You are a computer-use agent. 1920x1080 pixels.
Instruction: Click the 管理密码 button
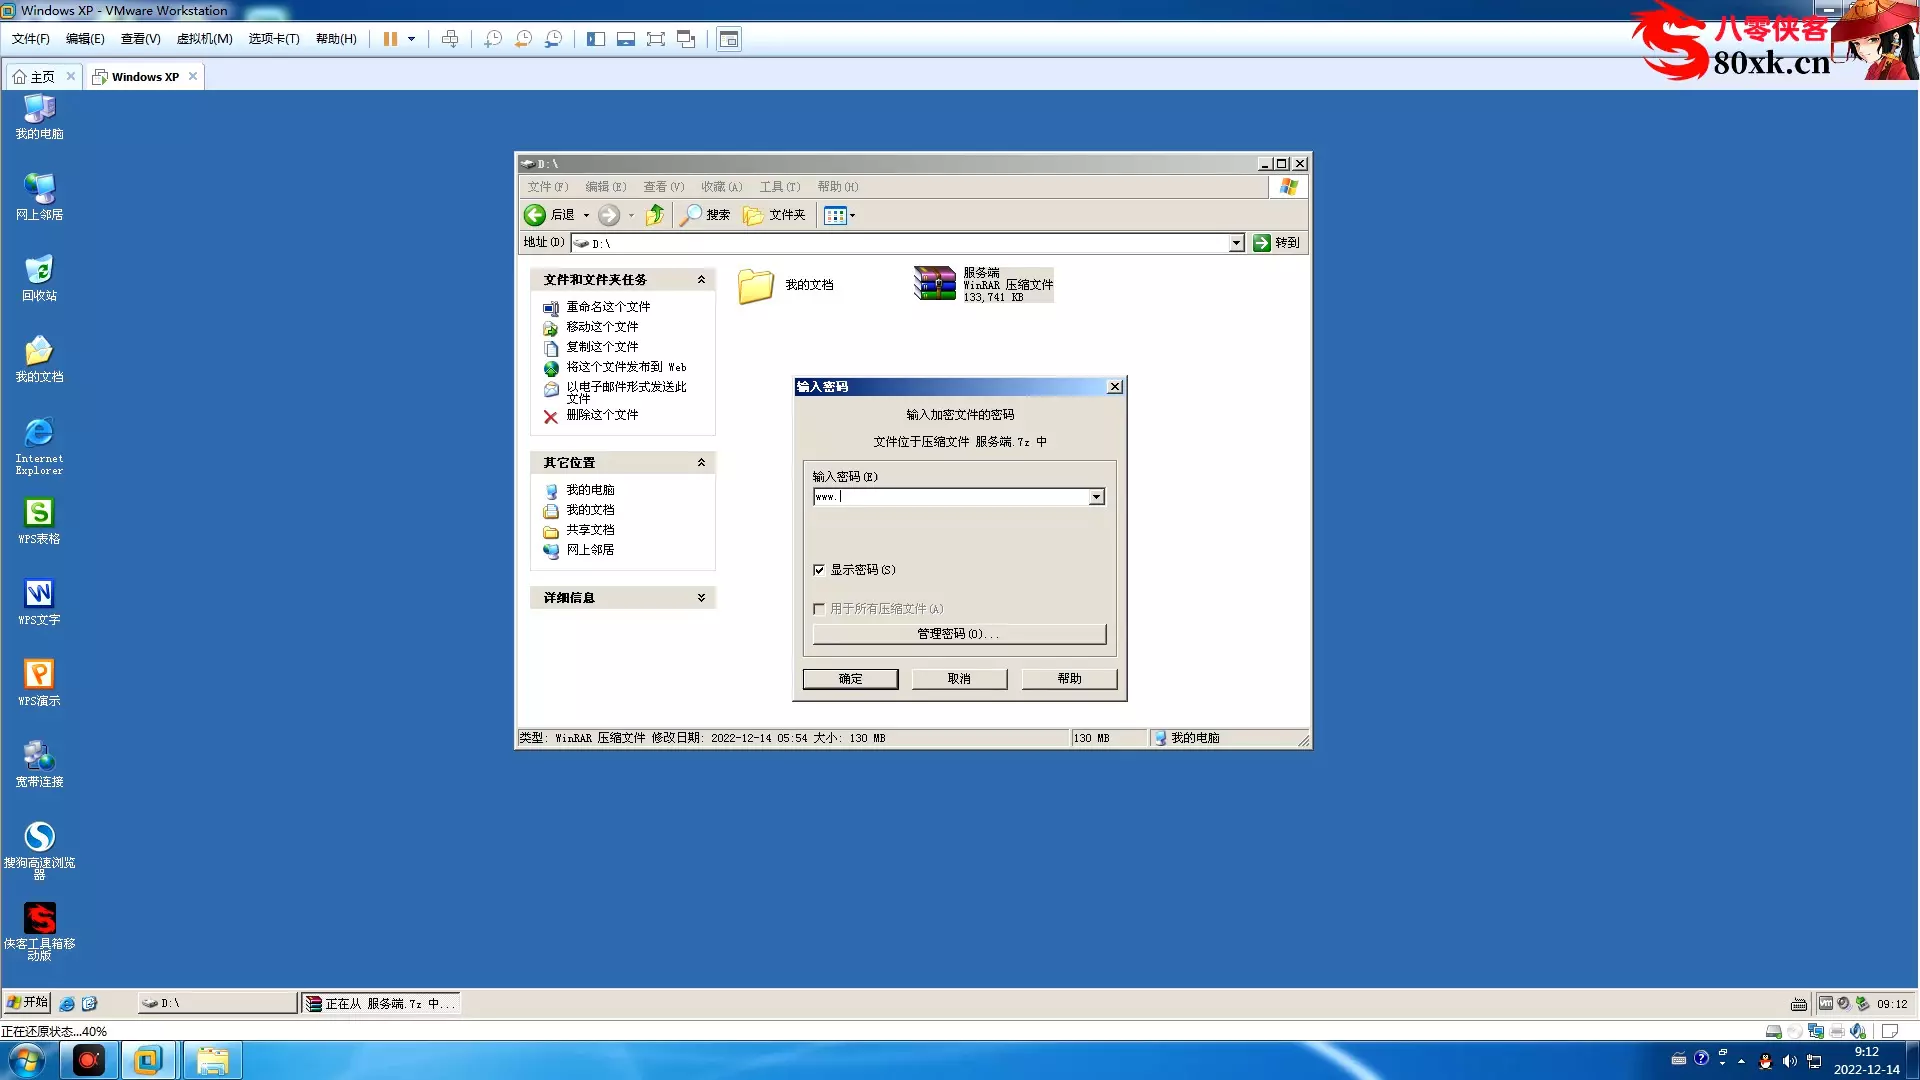(958, 634)
